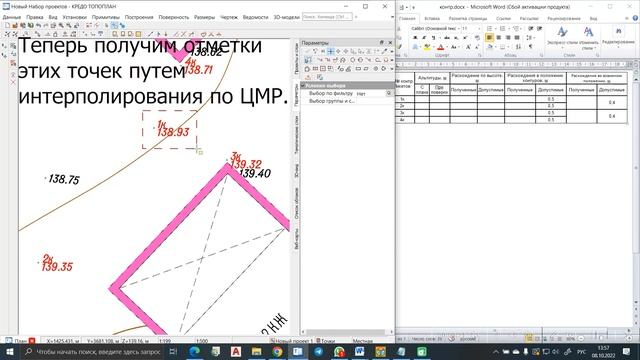Open numbered list options in Word
The height and width of the screenshot is (360, 640).
(x=508, y=28)
